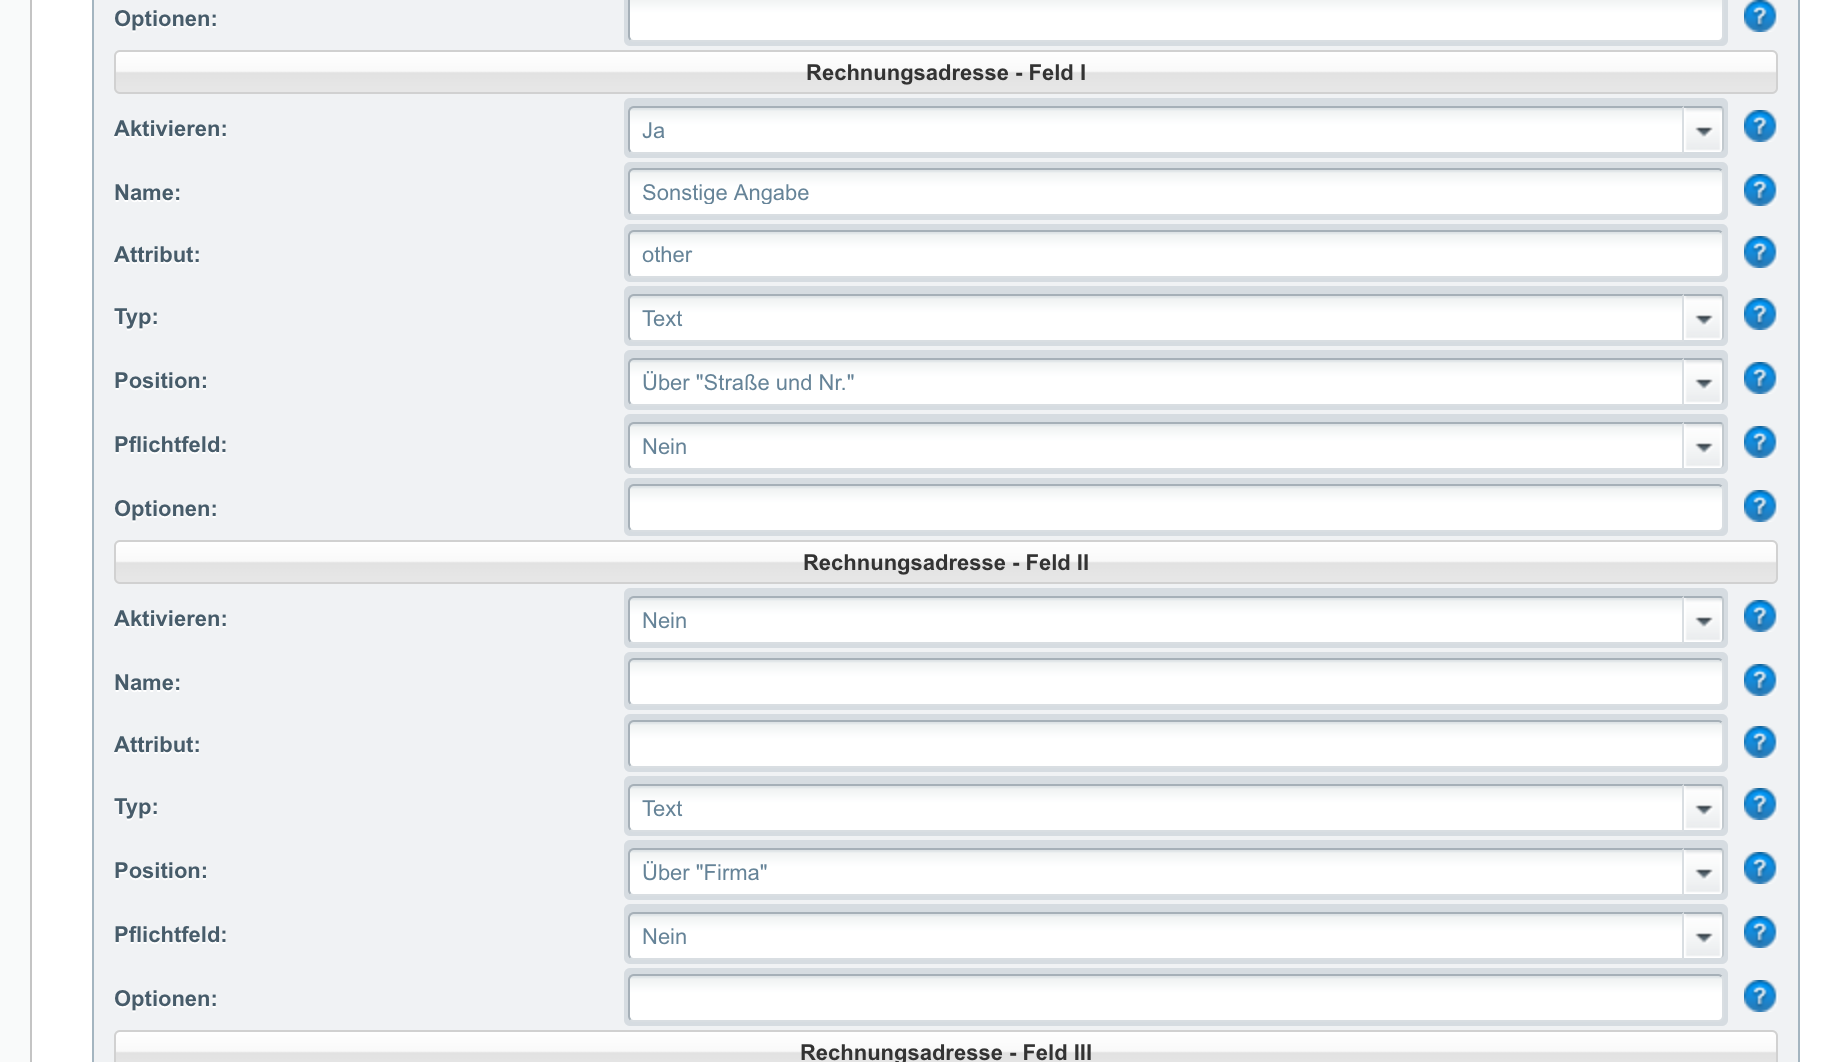Open help for Feld II Optionen
Image resolution: width=1830 pixels, height=1062 pixels.
[x=1759, y=996]
